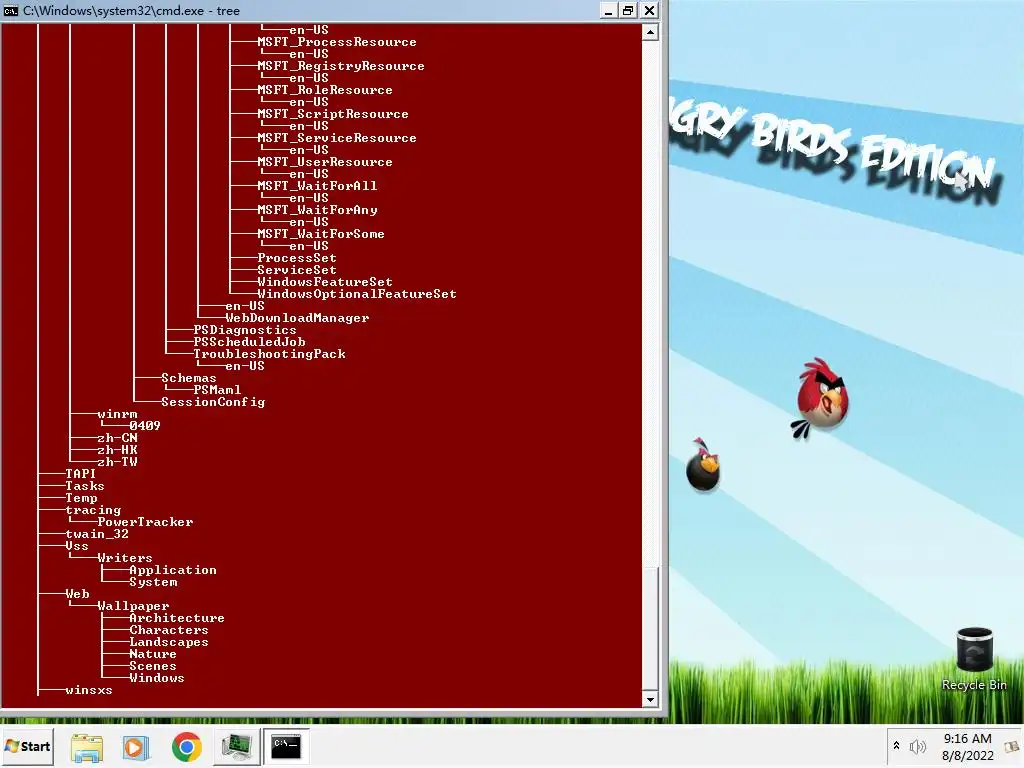
Task: Click the zh-HK entry
Action: point(117,450)
